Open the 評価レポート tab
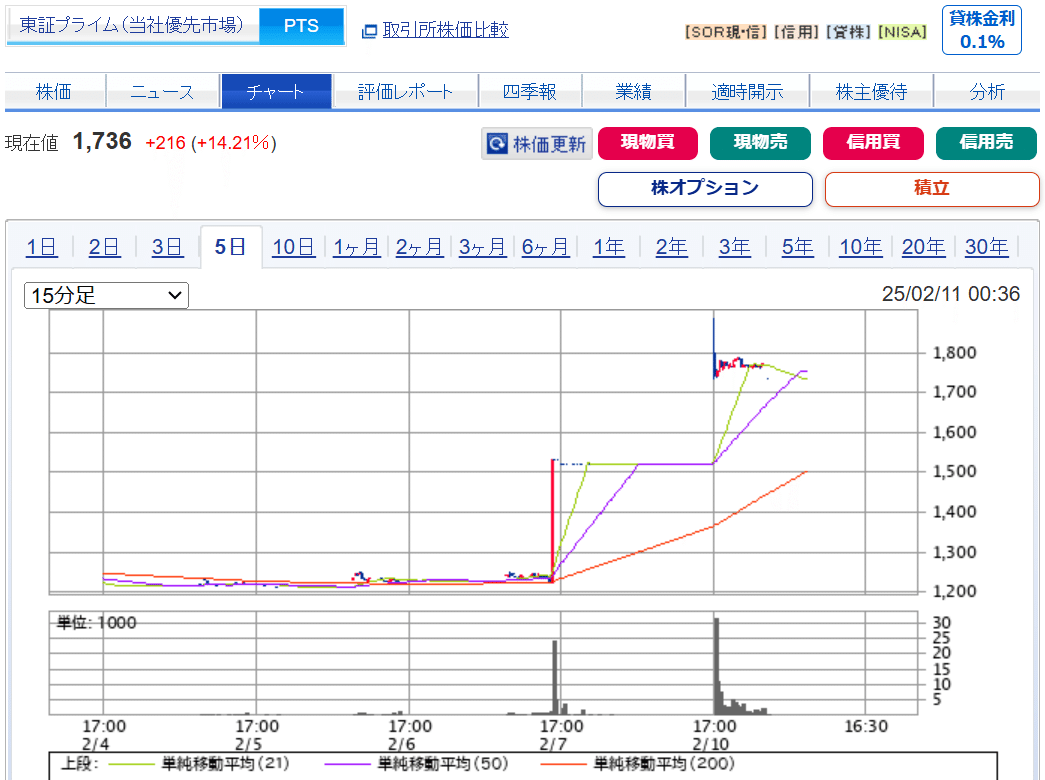The width and height of the screenshot is (1045, 780). coord(405,91)
